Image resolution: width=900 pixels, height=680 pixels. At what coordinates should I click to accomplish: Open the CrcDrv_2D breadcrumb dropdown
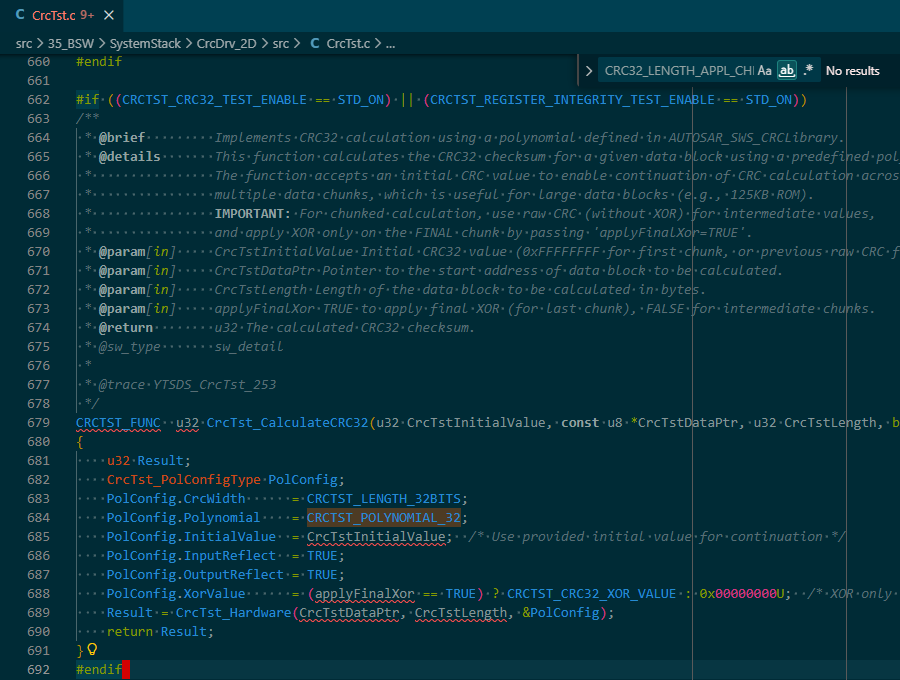227,44
